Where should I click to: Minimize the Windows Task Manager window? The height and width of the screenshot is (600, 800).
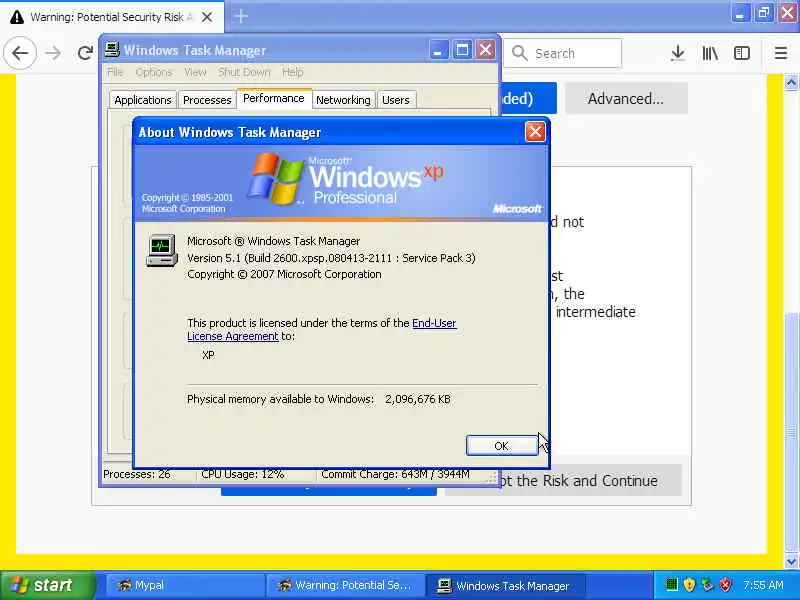pyautogui.click(x=438, y=50)
